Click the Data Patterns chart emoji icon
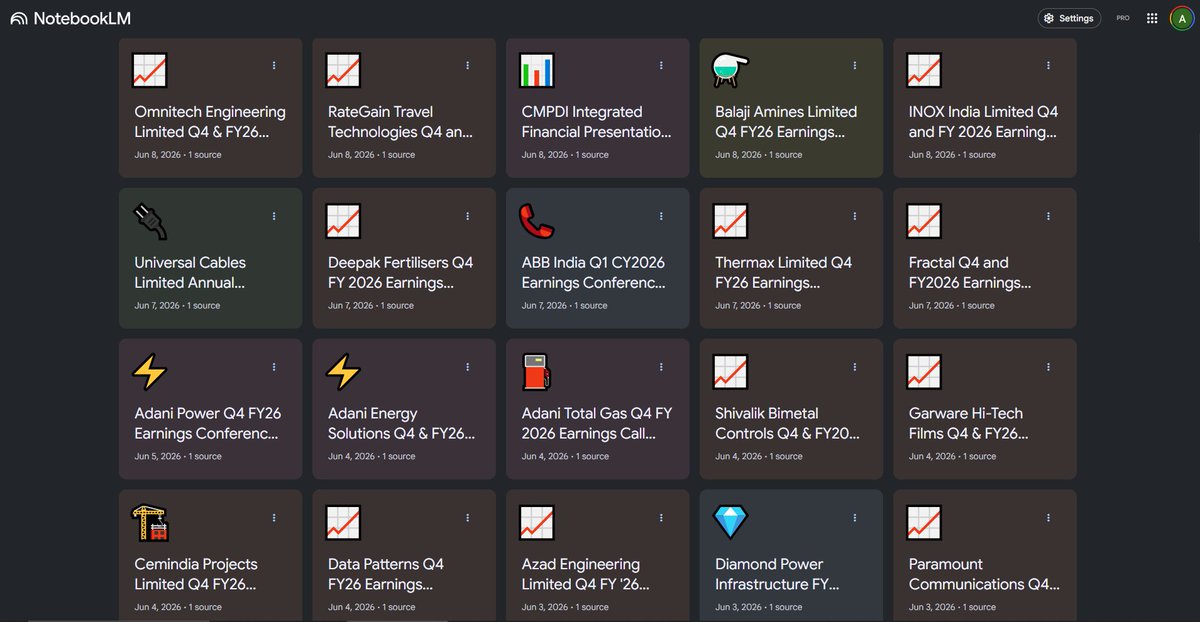 (343, 523)
